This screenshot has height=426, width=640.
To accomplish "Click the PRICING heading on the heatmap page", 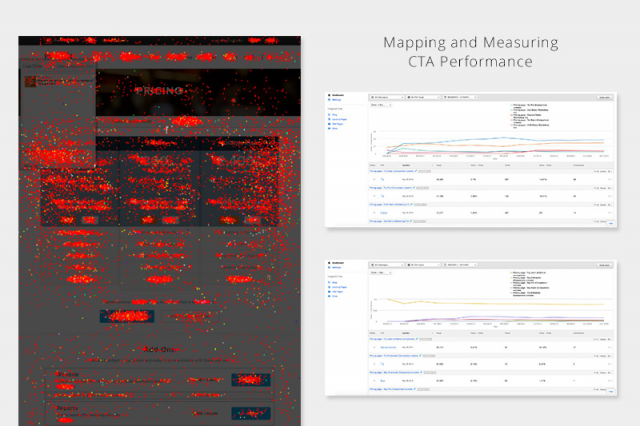I will (160, 90).
